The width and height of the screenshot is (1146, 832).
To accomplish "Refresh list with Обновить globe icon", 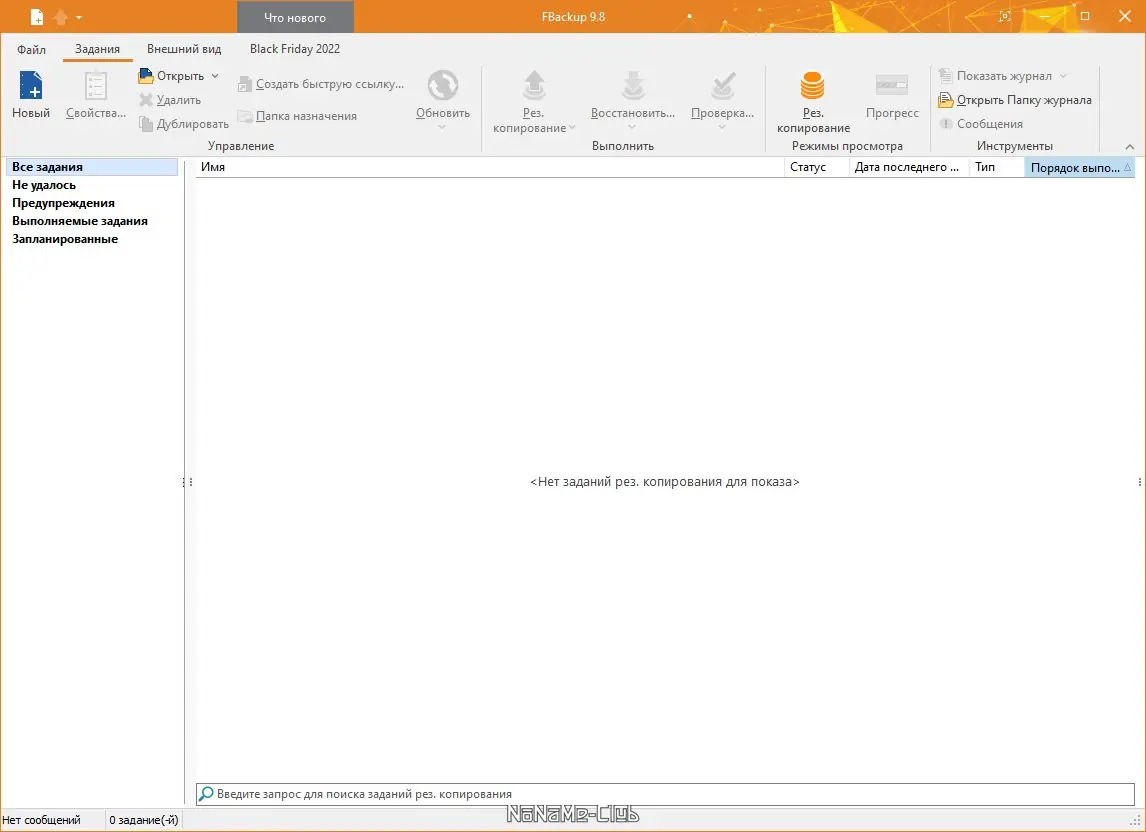I will pyautogui.click(x=443, y=86).
